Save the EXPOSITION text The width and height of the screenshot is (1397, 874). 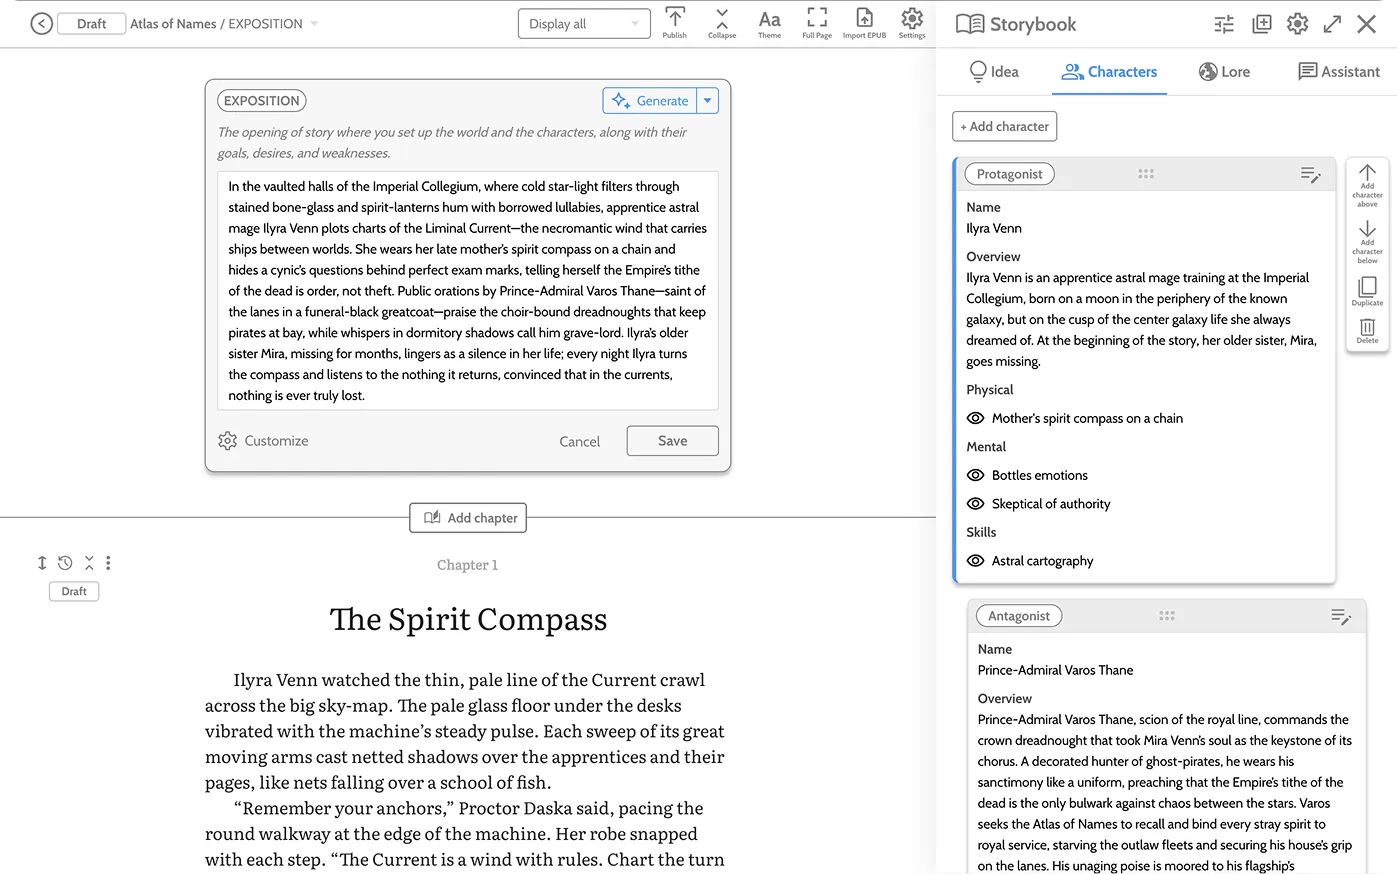pyautogui.click(x=672, y=440)
